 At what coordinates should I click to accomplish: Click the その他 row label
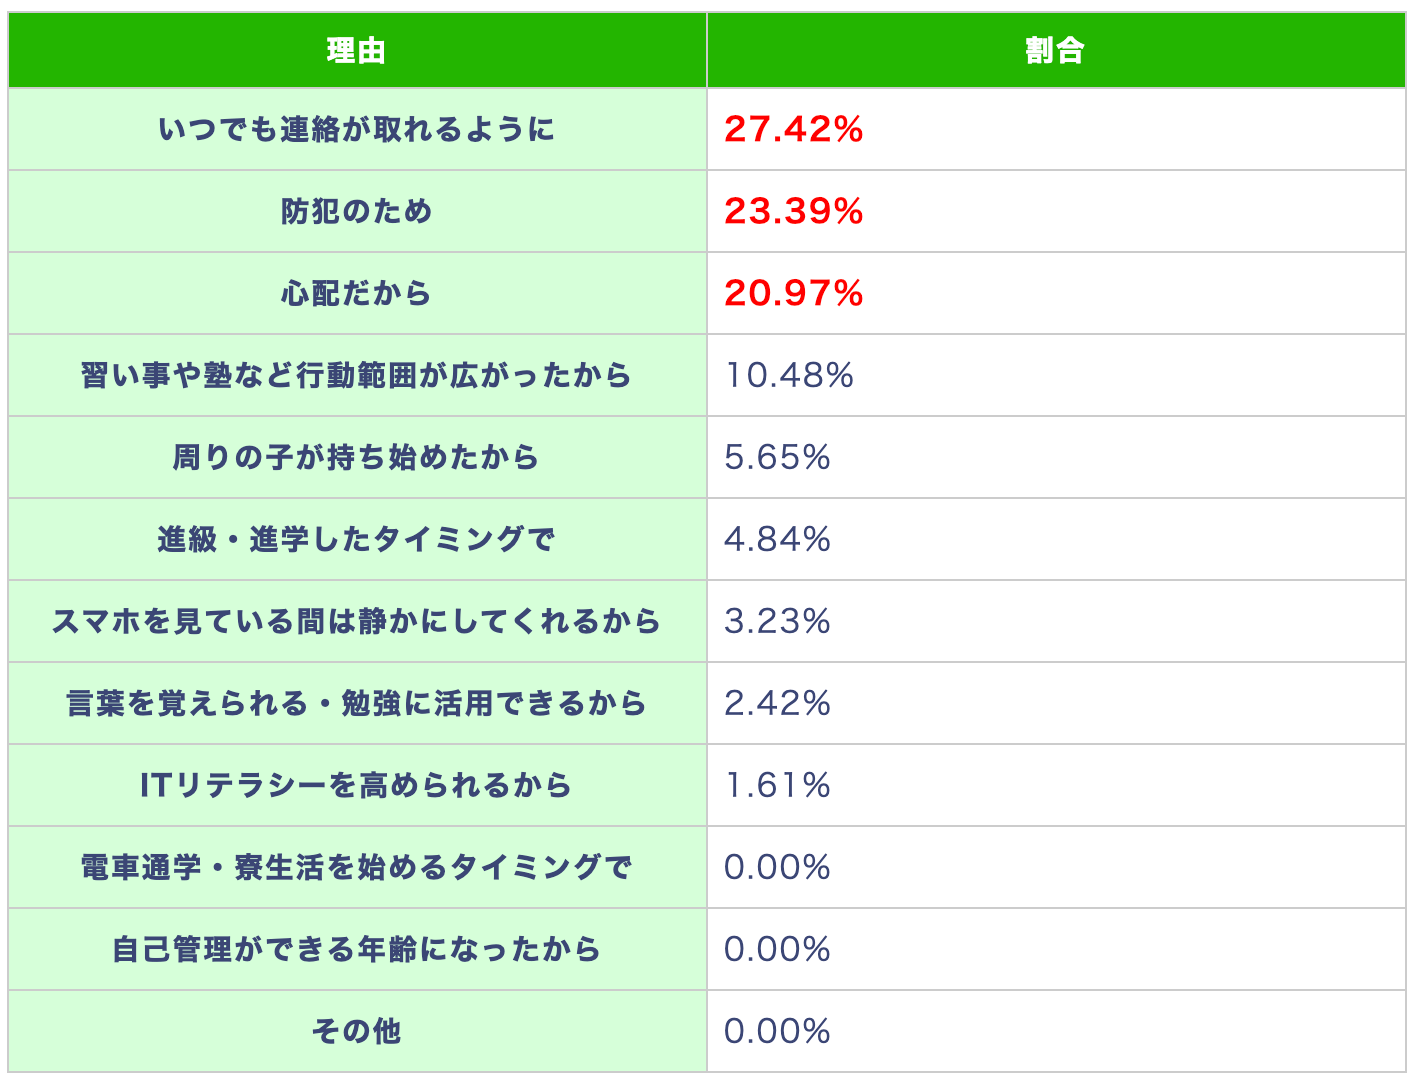(x=357, y=1031)
